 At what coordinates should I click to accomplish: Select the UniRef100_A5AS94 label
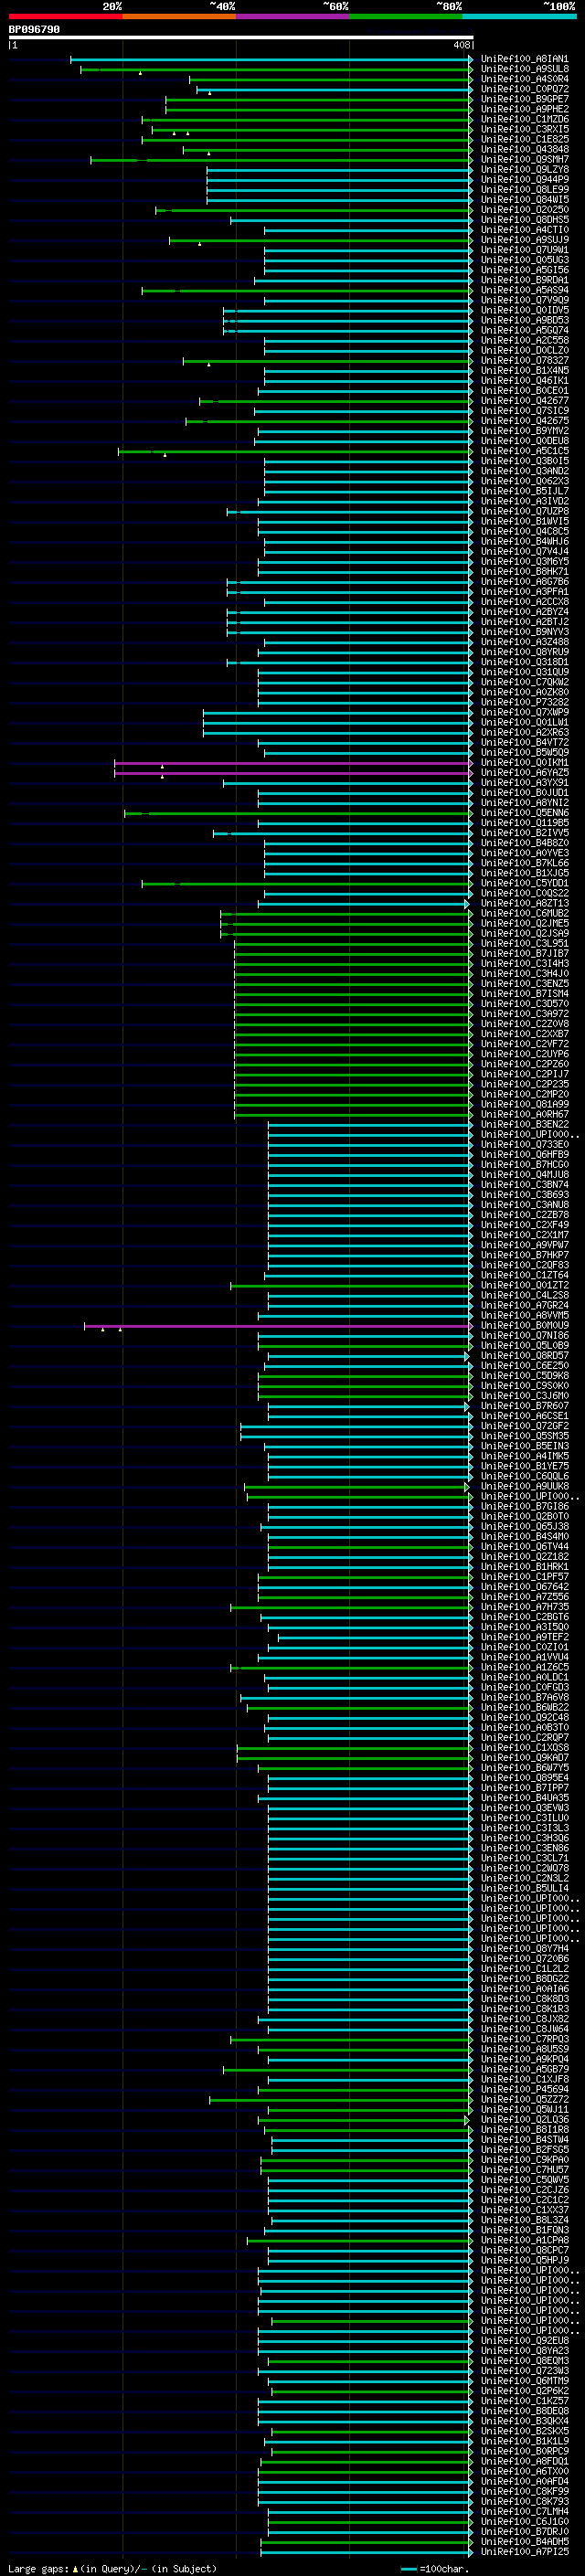[x=525, y=290]
